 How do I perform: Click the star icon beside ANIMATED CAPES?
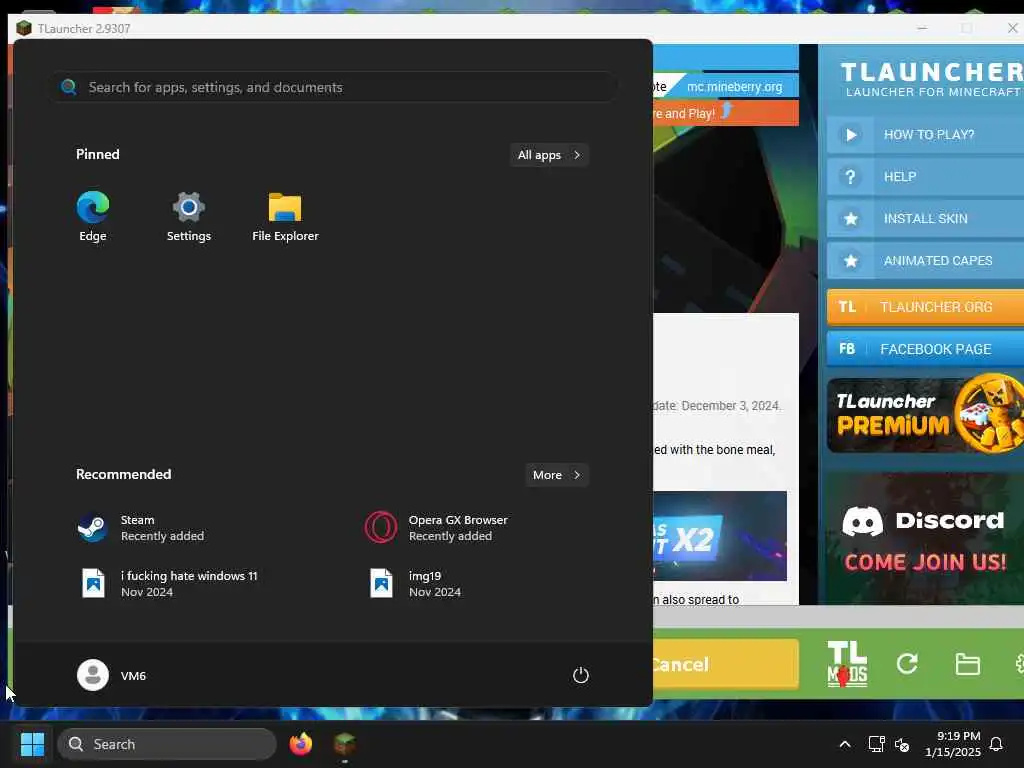(850, 260)
